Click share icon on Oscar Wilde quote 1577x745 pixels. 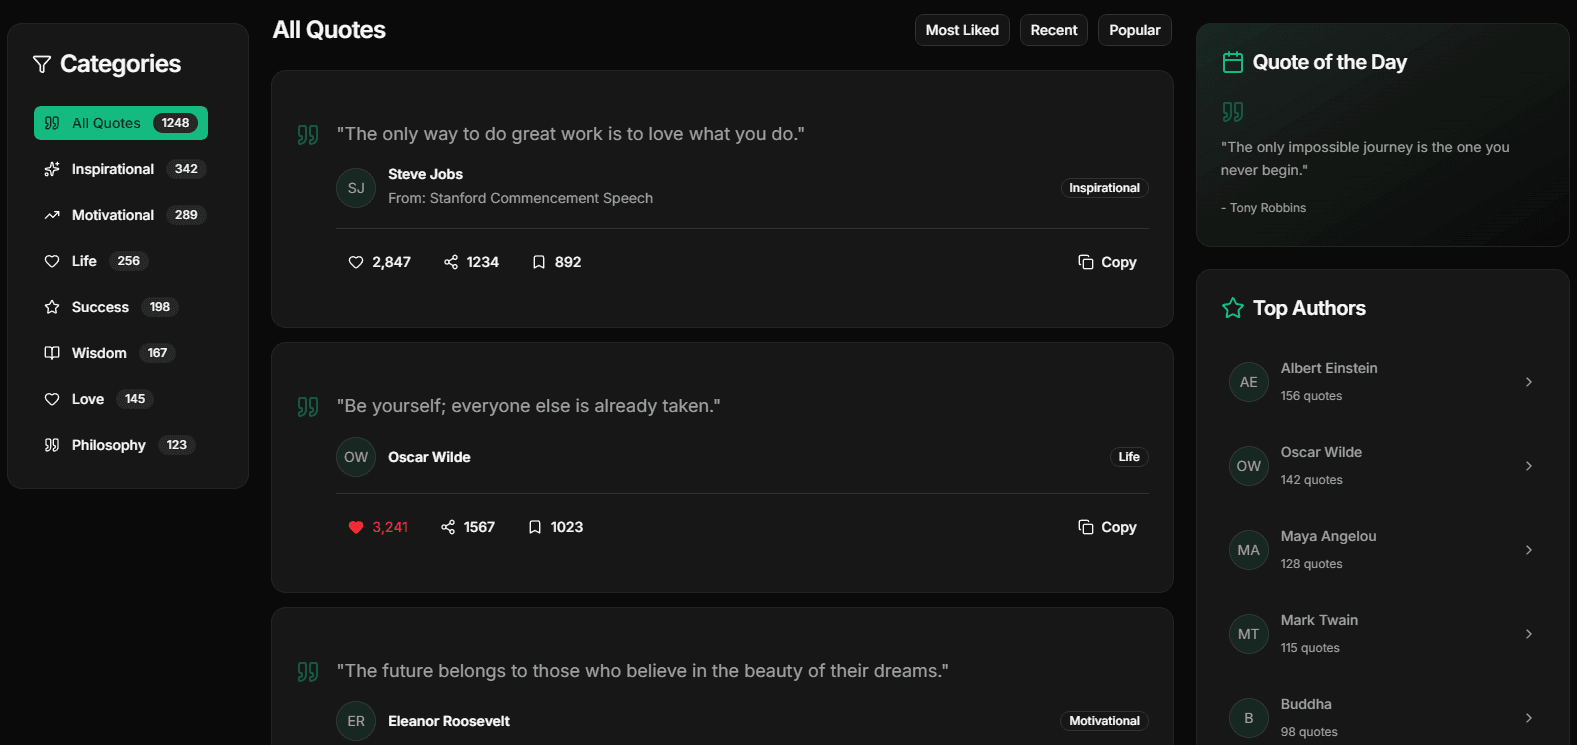tap(448, 527)
